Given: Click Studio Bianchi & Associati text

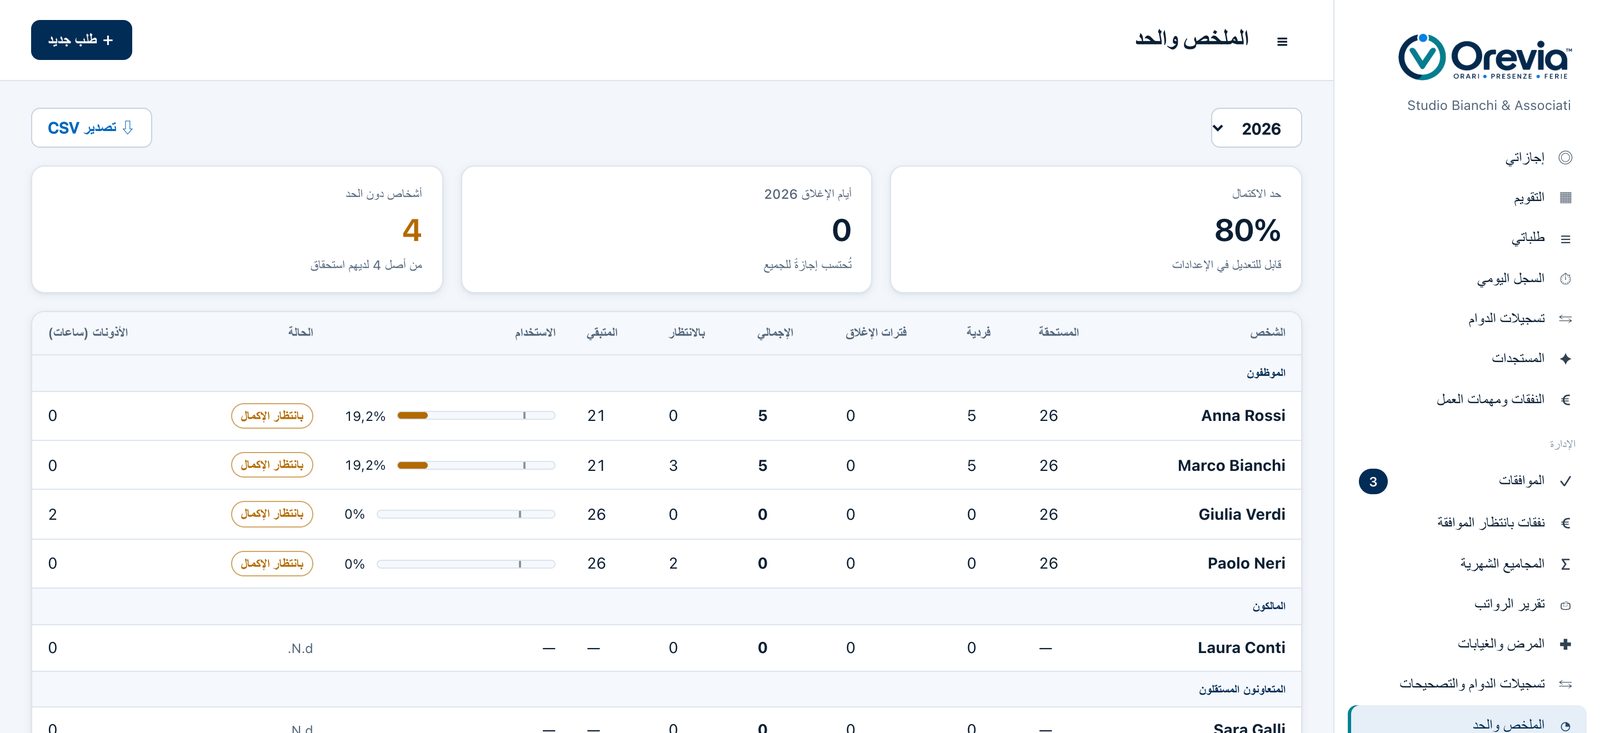Looking at the screenshot, I should click(1488, 105).
